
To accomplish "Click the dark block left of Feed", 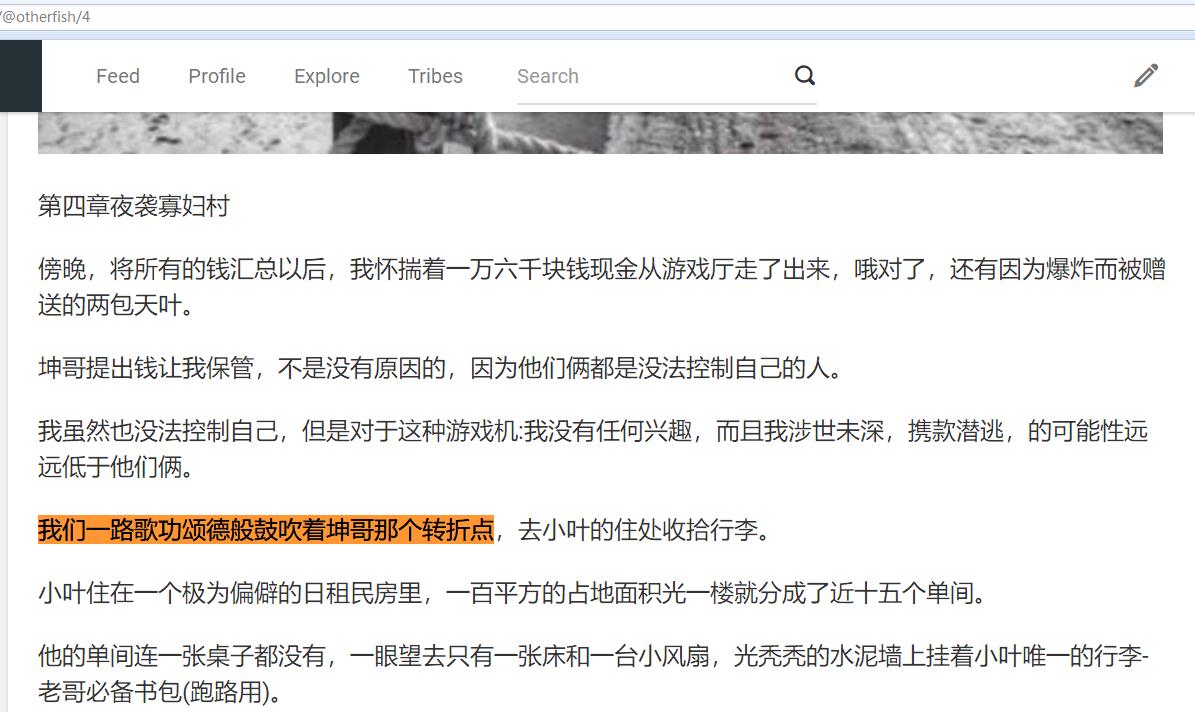I will coord(20,76).
